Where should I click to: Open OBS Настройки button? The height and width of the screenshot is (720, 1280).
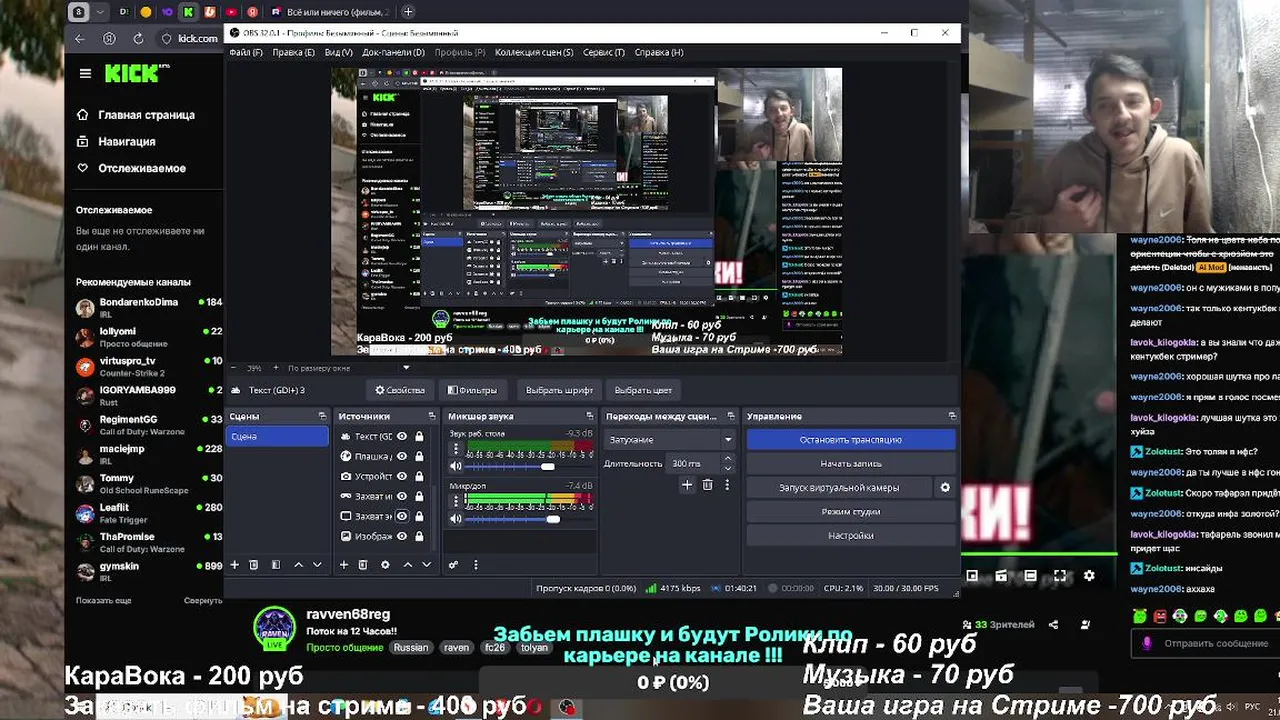[850, 536]
